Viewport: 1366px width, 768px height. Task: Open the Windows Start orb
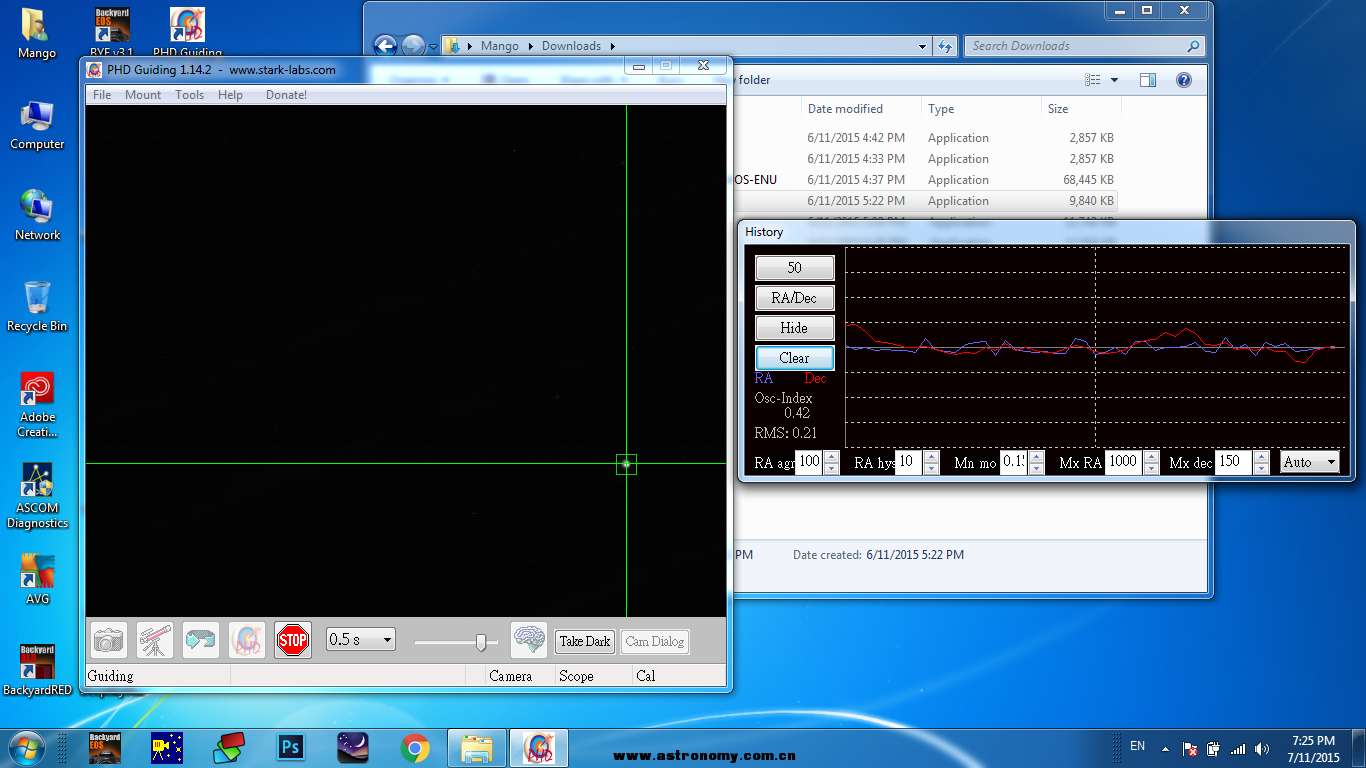27,748
